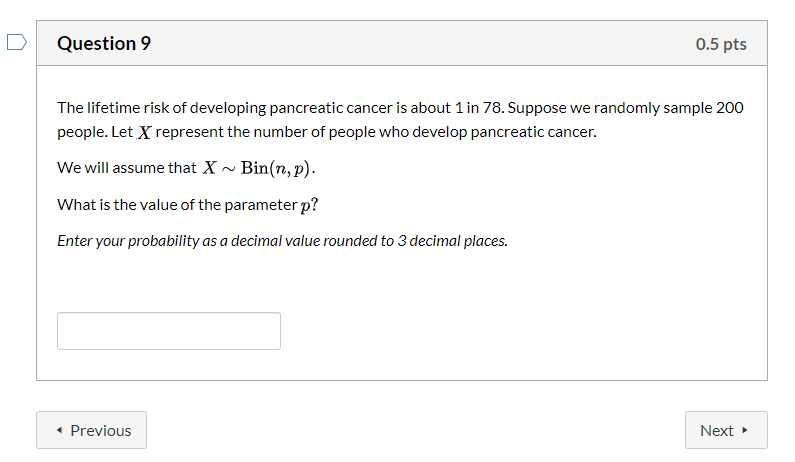
Task: Click the text 'What is the value'
Action: (x=118, y=205)
